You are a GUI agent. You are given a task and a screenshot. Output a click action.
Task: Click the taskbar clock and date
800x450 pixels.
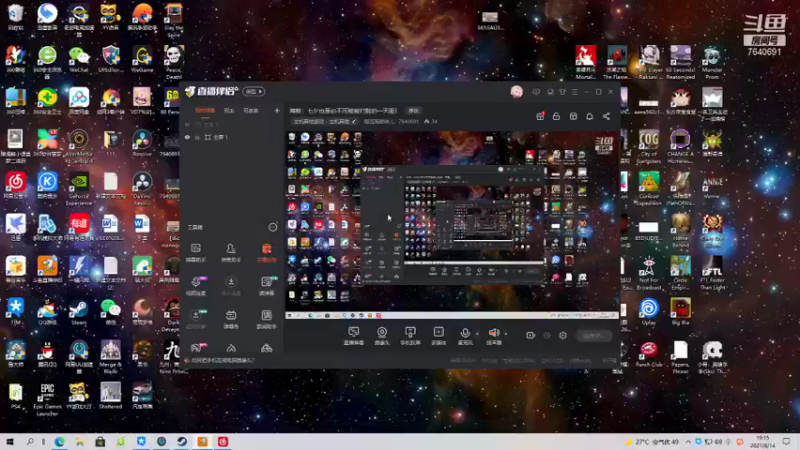pos(762,442)
